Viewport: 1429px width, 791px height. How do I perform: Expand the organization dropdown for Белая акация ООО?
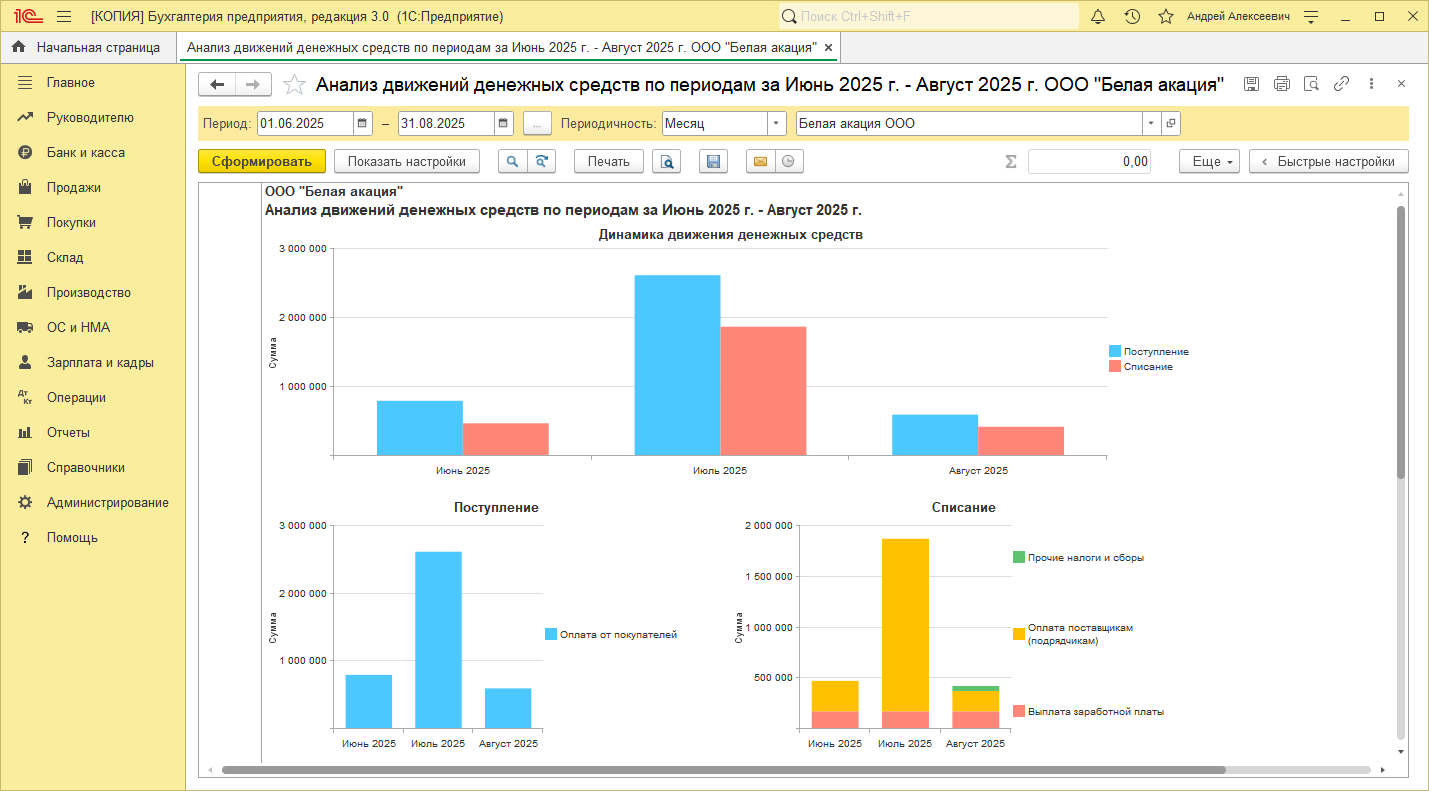click(1151, 123)
